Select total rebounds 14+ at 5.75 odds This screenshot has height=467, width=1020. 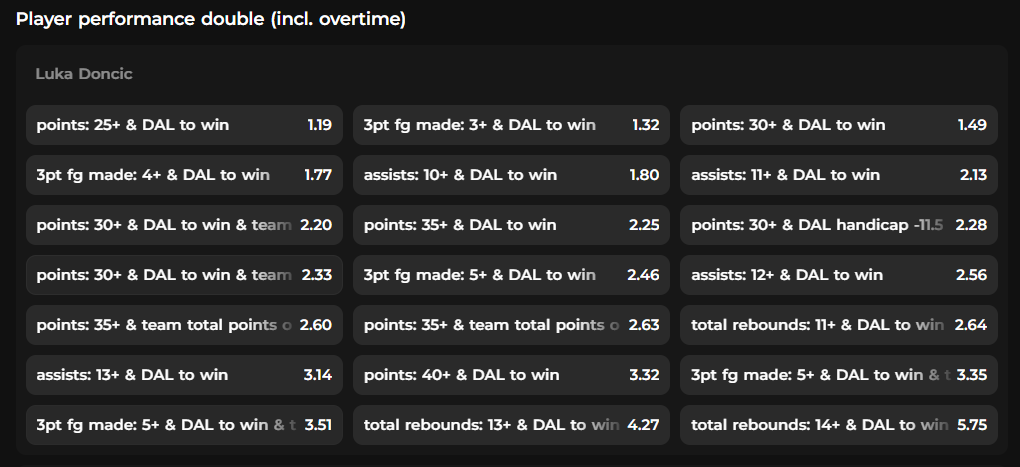point(839,425)
